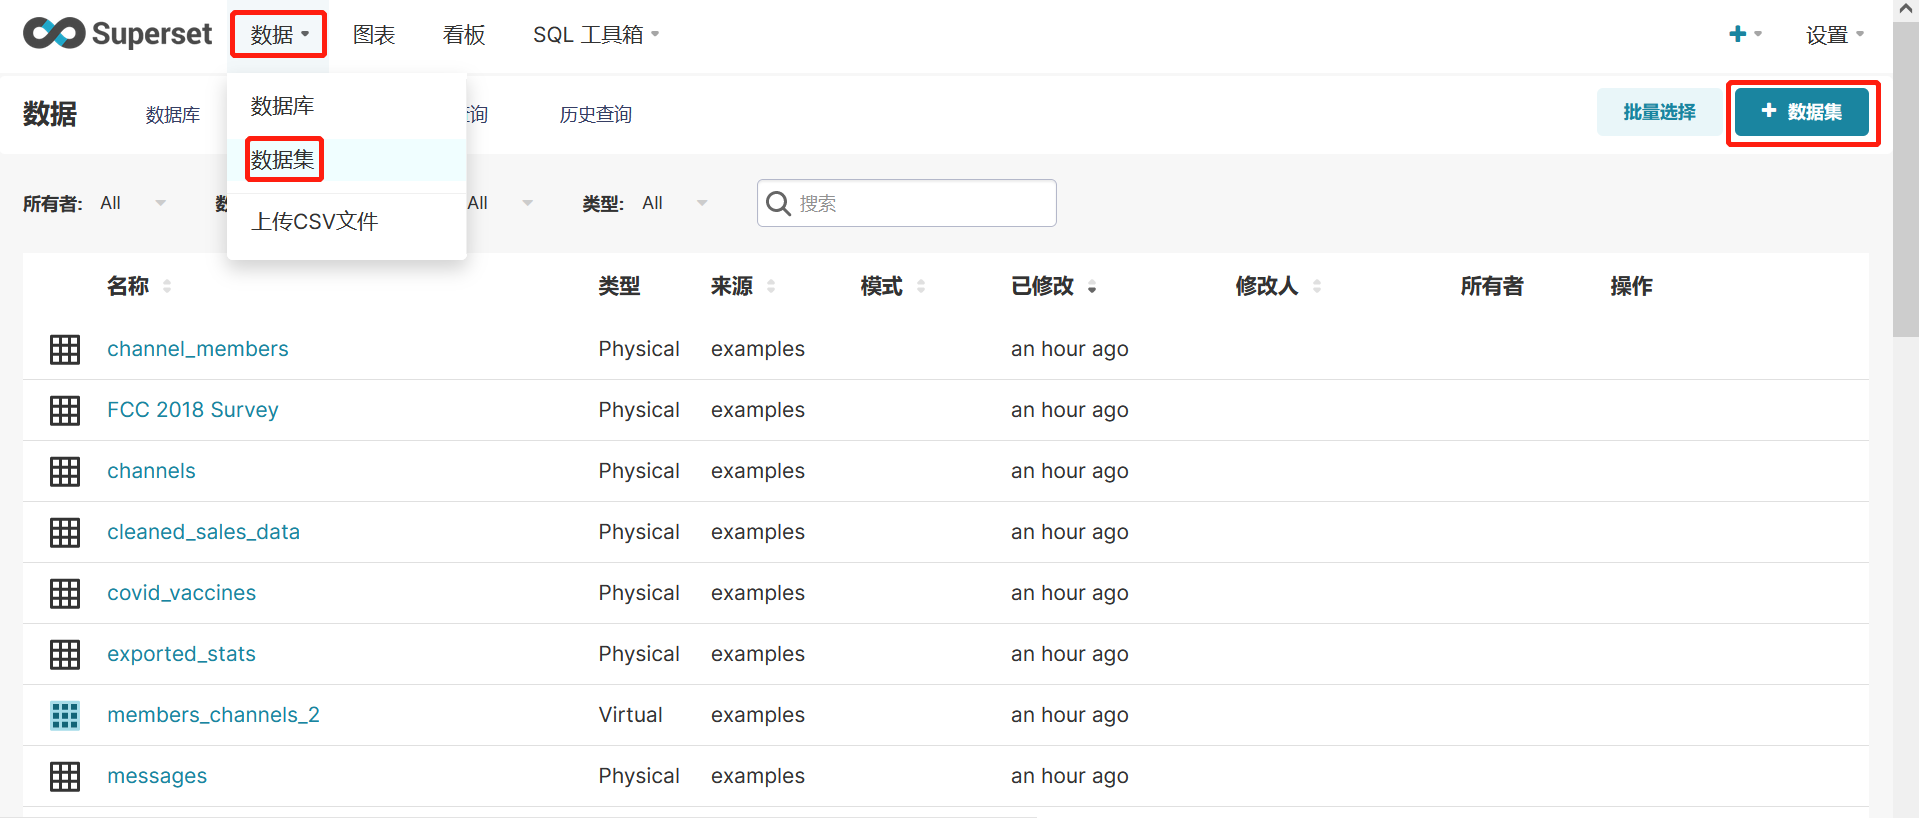Click Physical type in covid_vaccines row
The height and width of the screenshot is (818, 1919).
639,593
